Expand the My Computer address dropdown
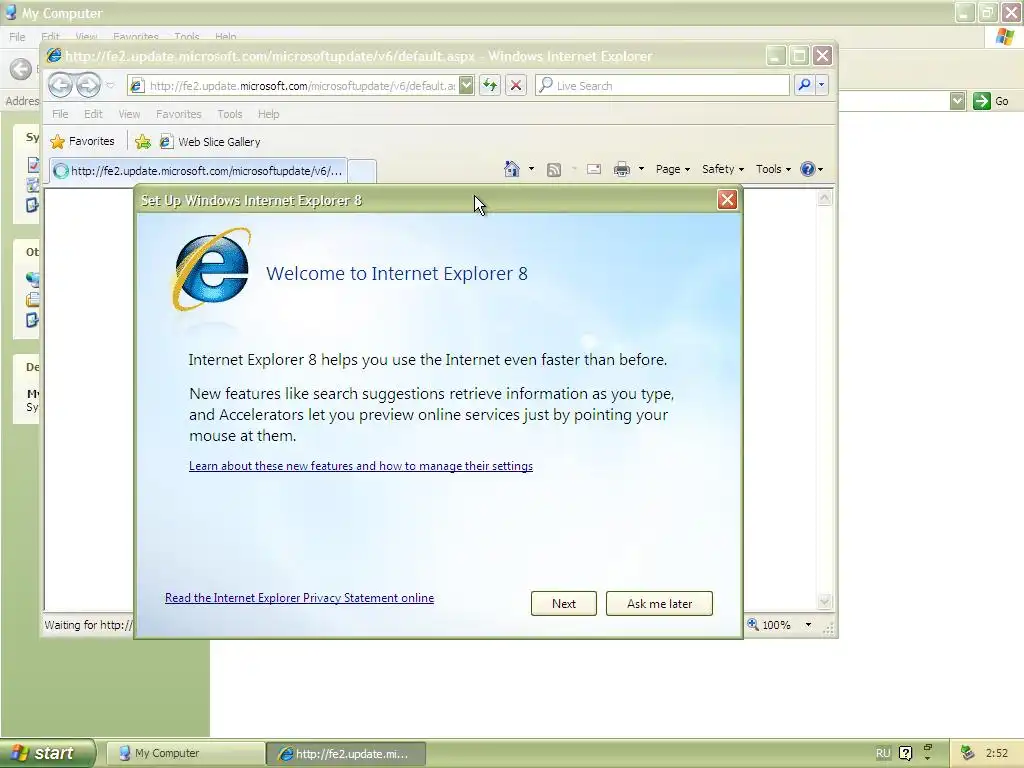 (957, 101)
